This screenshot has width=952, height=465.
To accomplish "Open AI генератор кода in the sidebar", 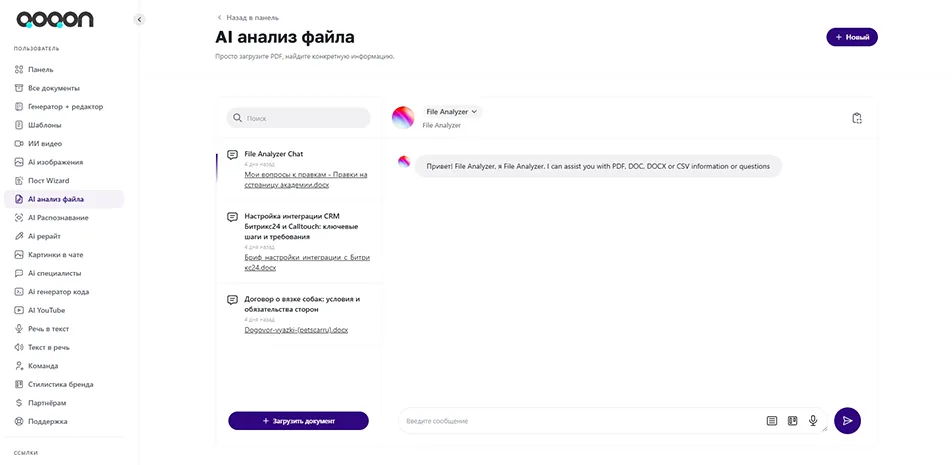I will click(x=58, y=291).
